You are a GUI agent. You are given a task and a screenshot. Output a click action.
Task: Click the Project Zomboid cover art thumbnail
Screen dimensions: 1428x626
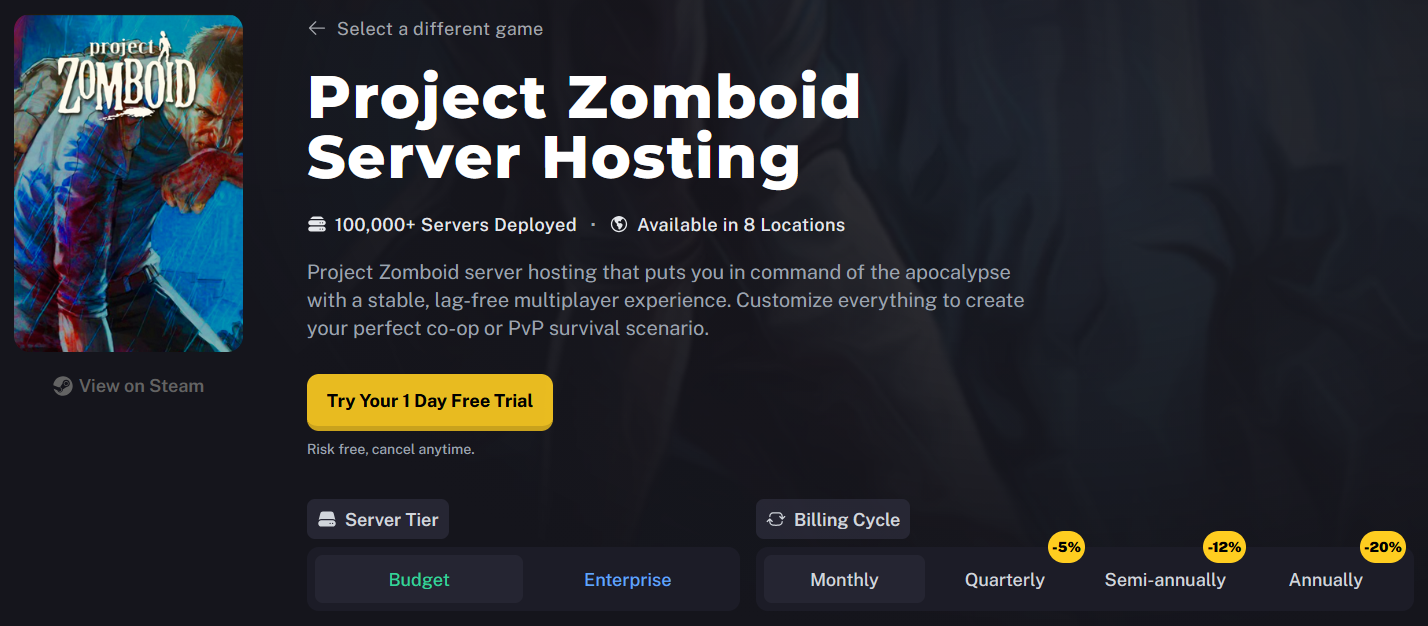click(x=128, y=183)
